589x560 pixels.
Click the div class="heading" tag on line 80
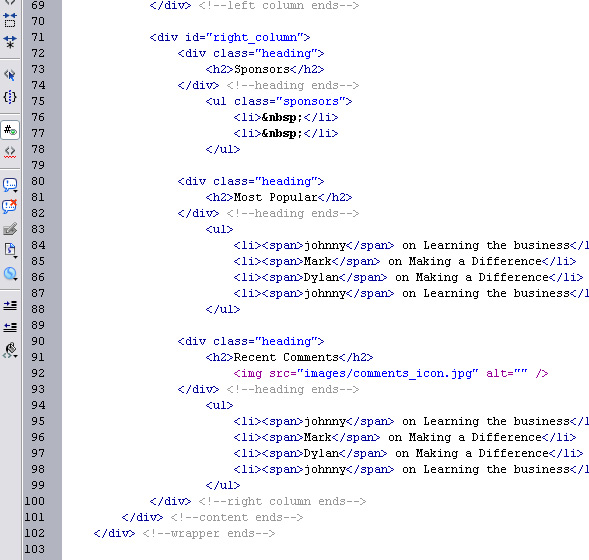(251, 182)
